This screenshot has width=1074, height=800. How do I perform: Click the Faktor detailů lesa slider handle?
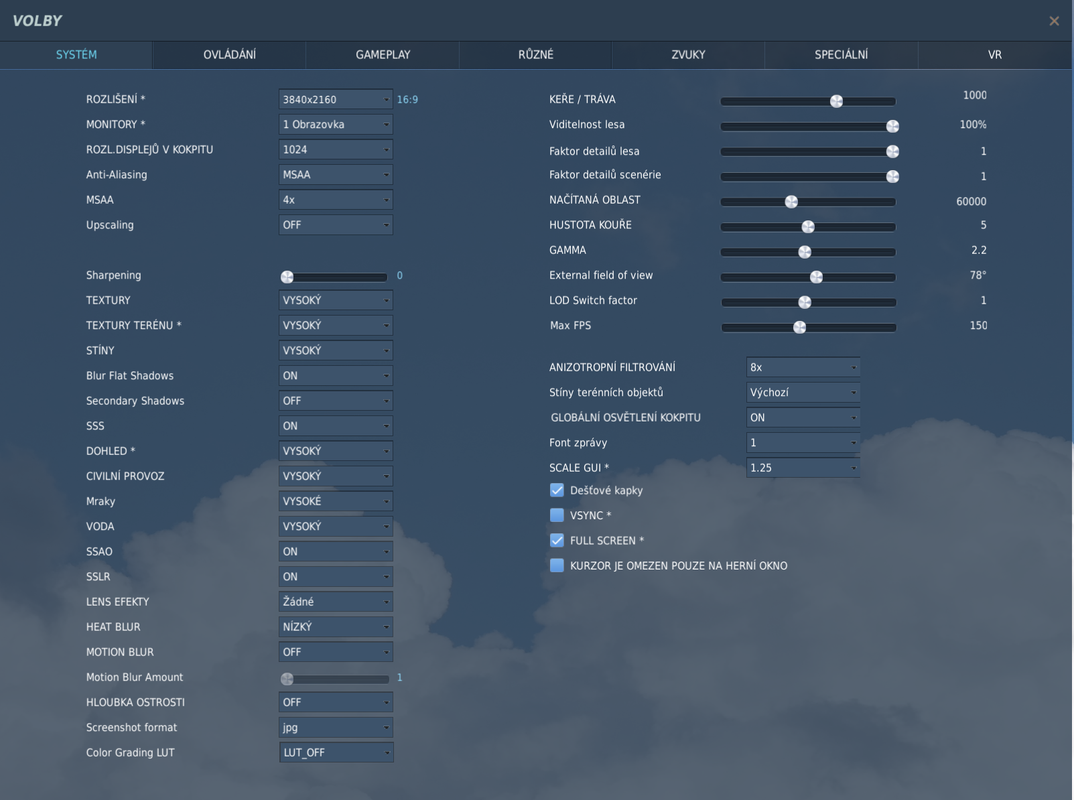[892, 151]
